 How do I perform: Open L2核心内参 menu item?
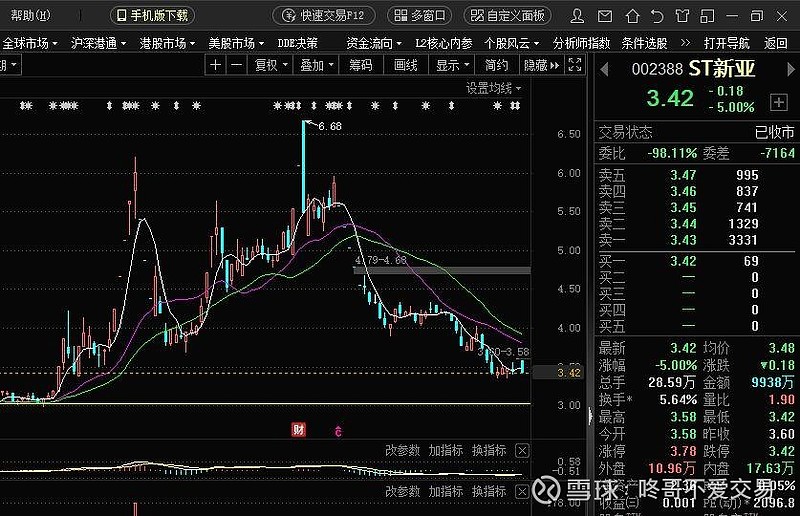pyautogui.click(x=444, y=43)
